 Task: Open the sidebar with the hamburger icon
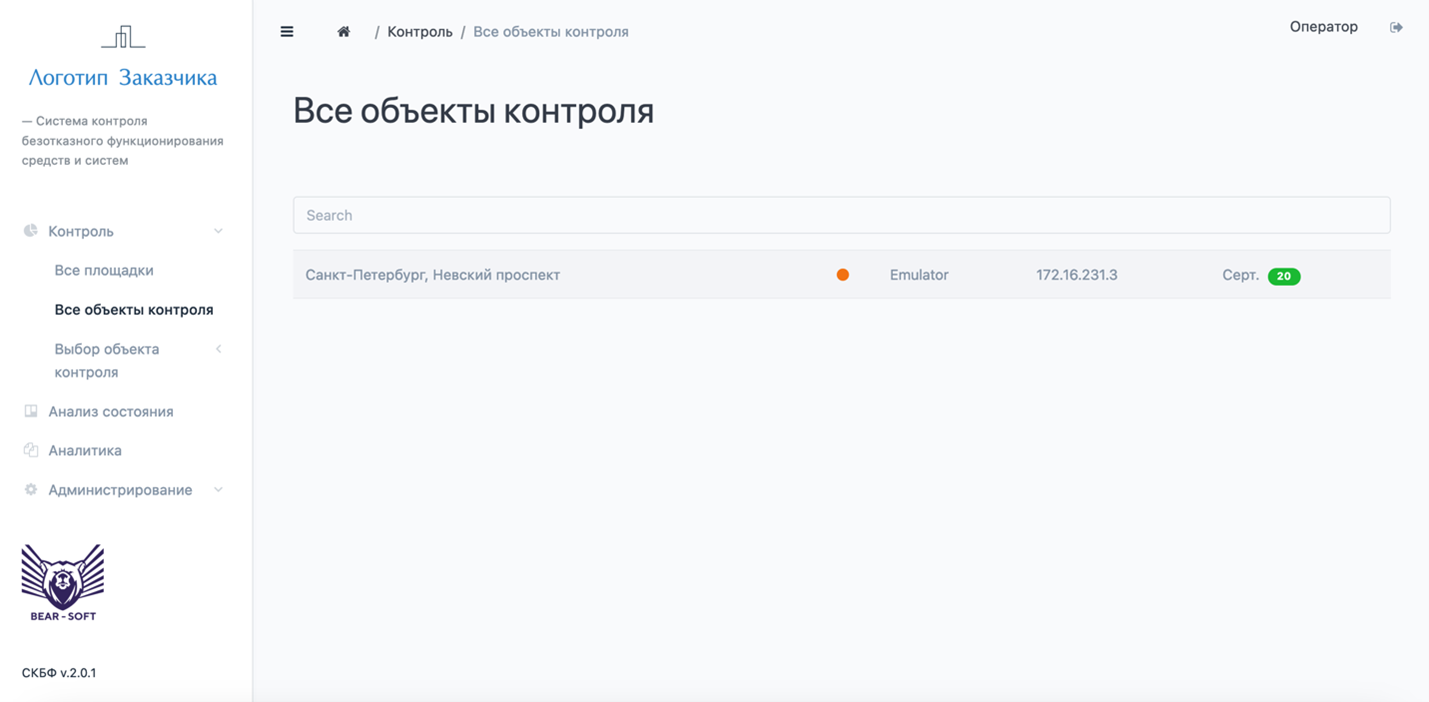click(287, 31)
